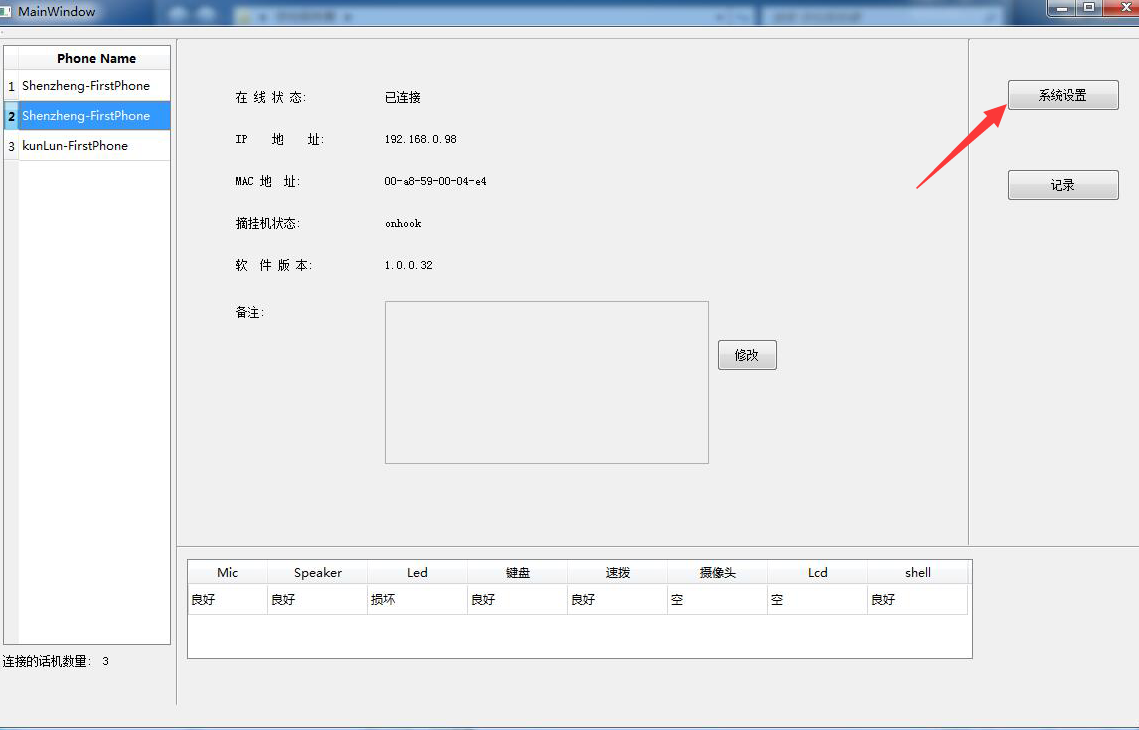The height and width of the screenshot is (730, 1139).
Task: Open the 系统设置 system settings button
Action: click(1062, 95)
